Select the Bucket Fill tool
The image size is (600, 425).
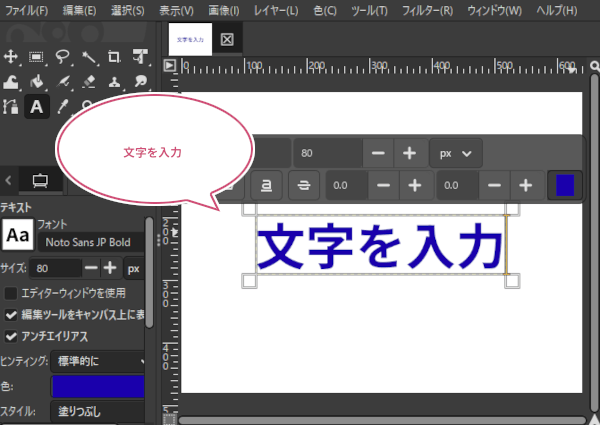pos(36,82)
